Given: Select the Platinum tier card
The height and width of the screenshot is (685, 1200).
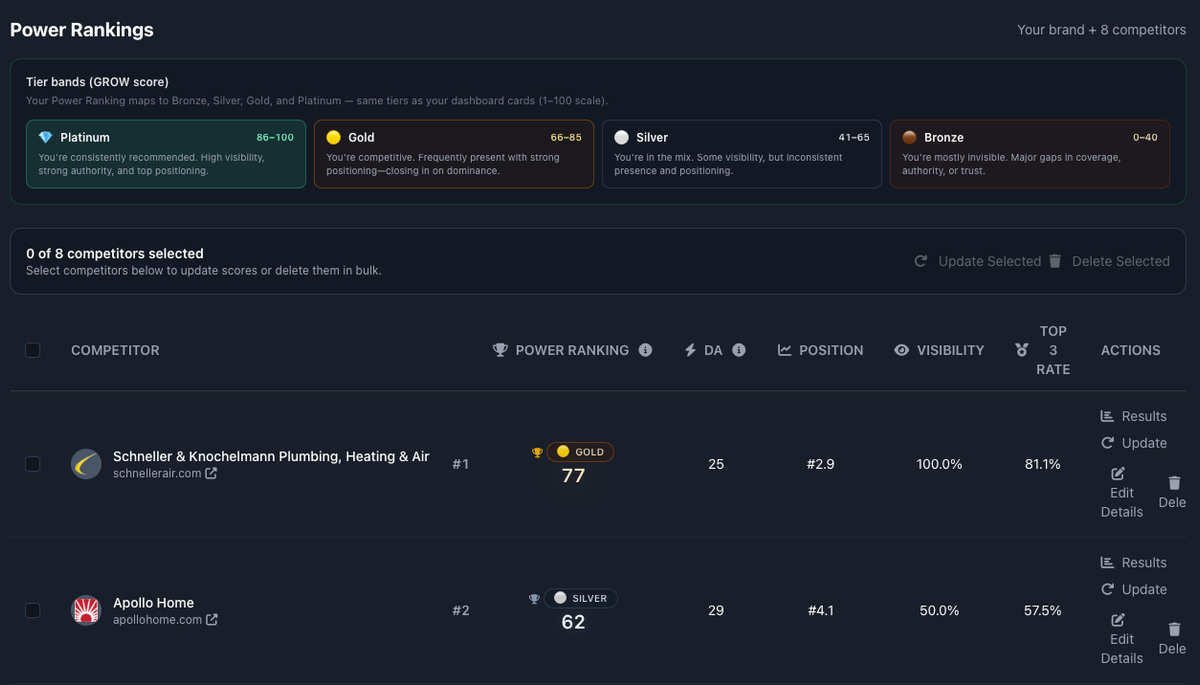Looking at the screenshot, I should [166, 154].
